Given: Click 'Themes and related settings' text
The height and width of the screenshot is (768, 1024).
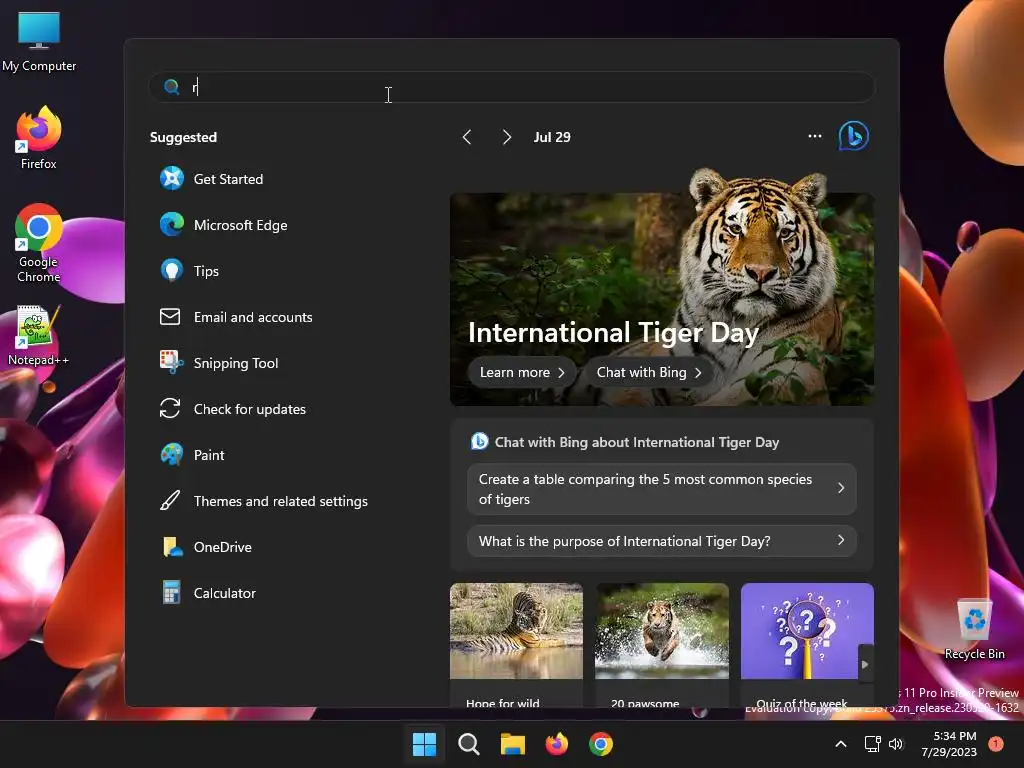Looking at the screenshot, I should point(281,501).
